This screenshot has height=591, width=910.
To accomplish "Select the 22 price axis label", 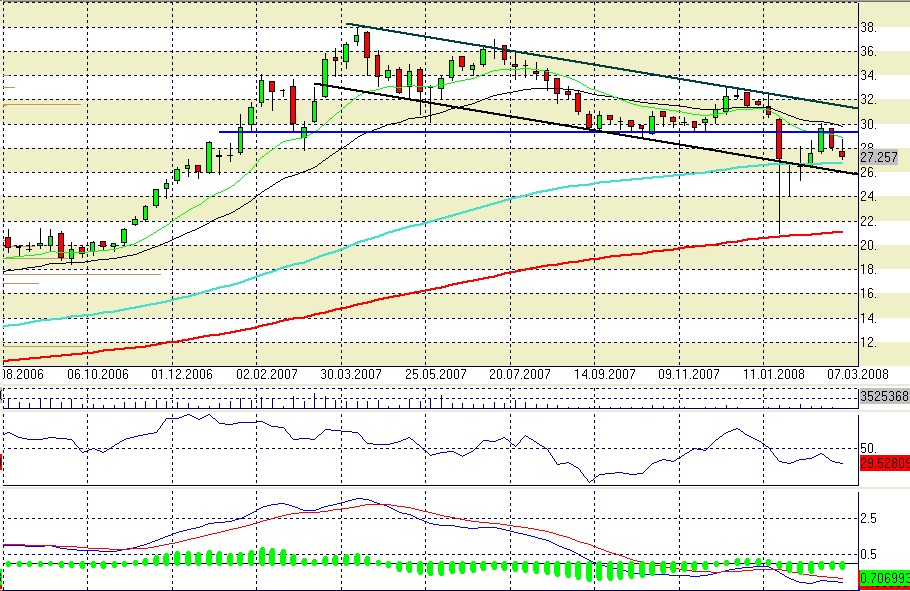I will point(868,221).
